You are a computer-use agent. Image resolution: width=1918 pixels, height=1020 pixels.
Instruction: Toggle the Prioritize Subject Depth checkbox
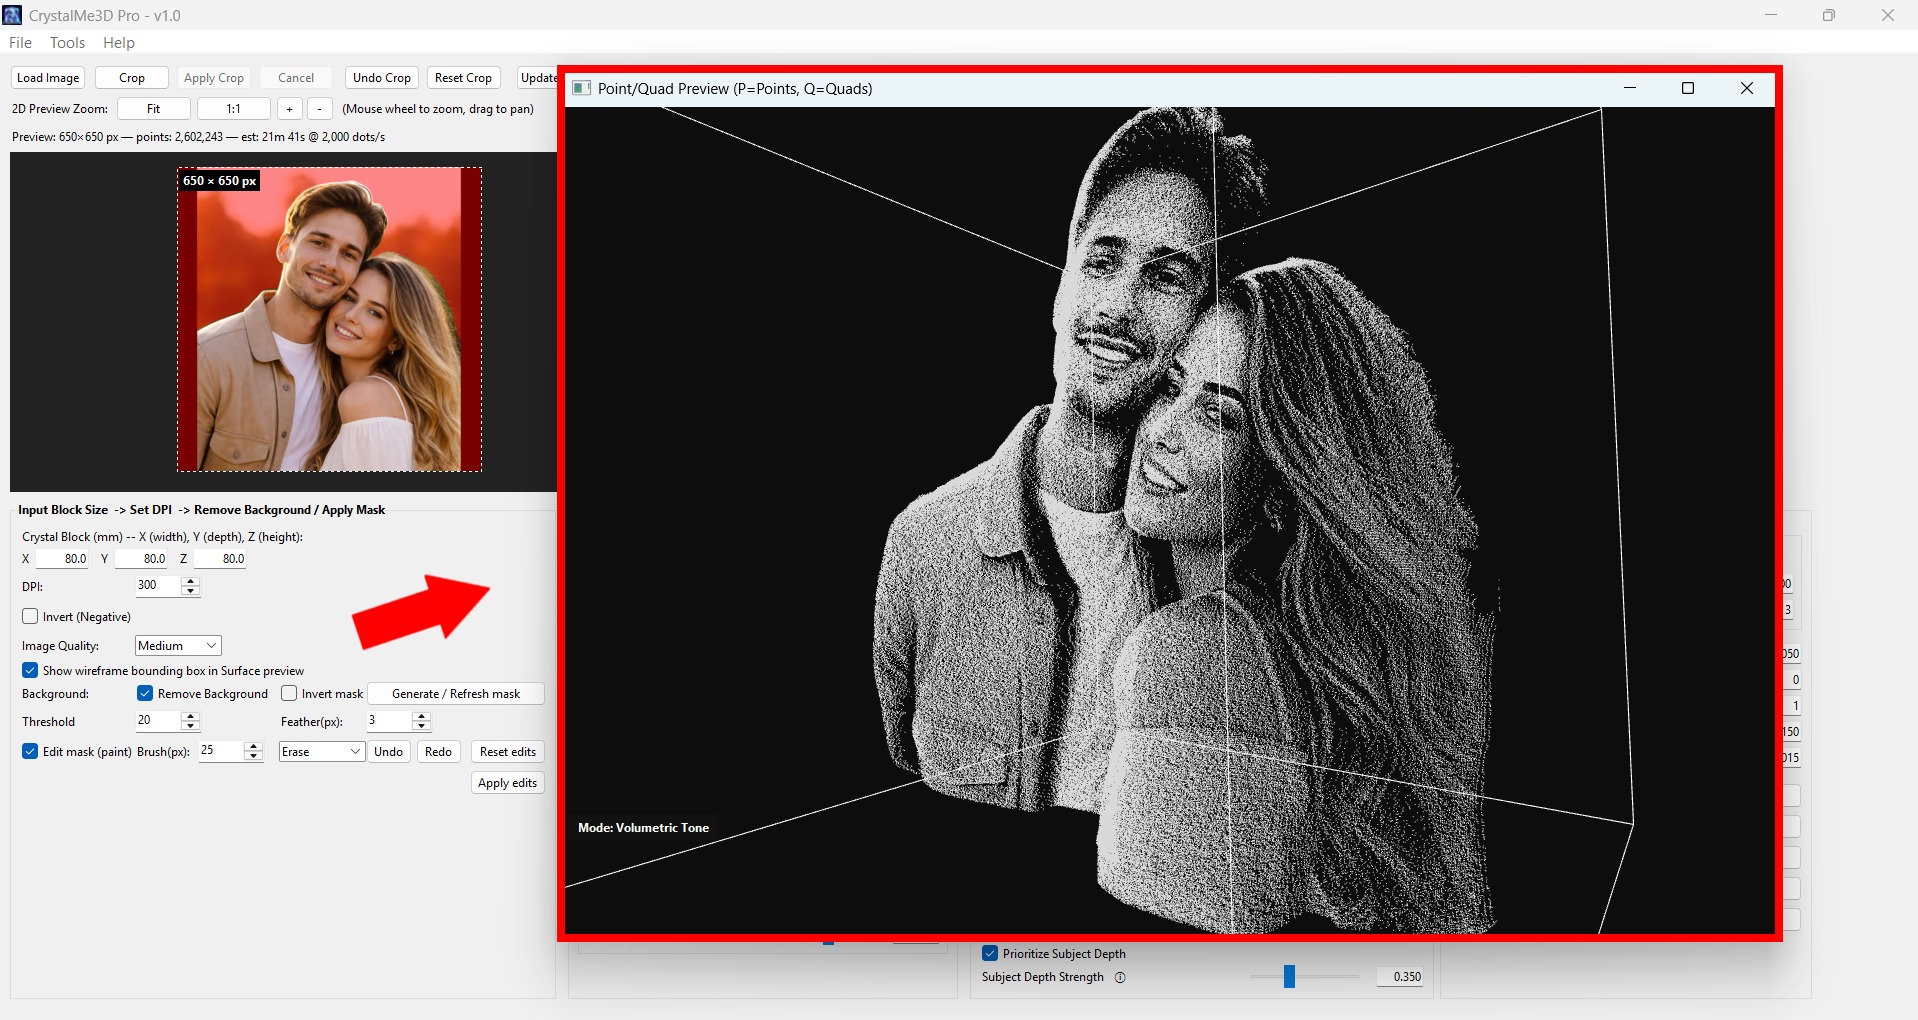click(x=990, y=954)
